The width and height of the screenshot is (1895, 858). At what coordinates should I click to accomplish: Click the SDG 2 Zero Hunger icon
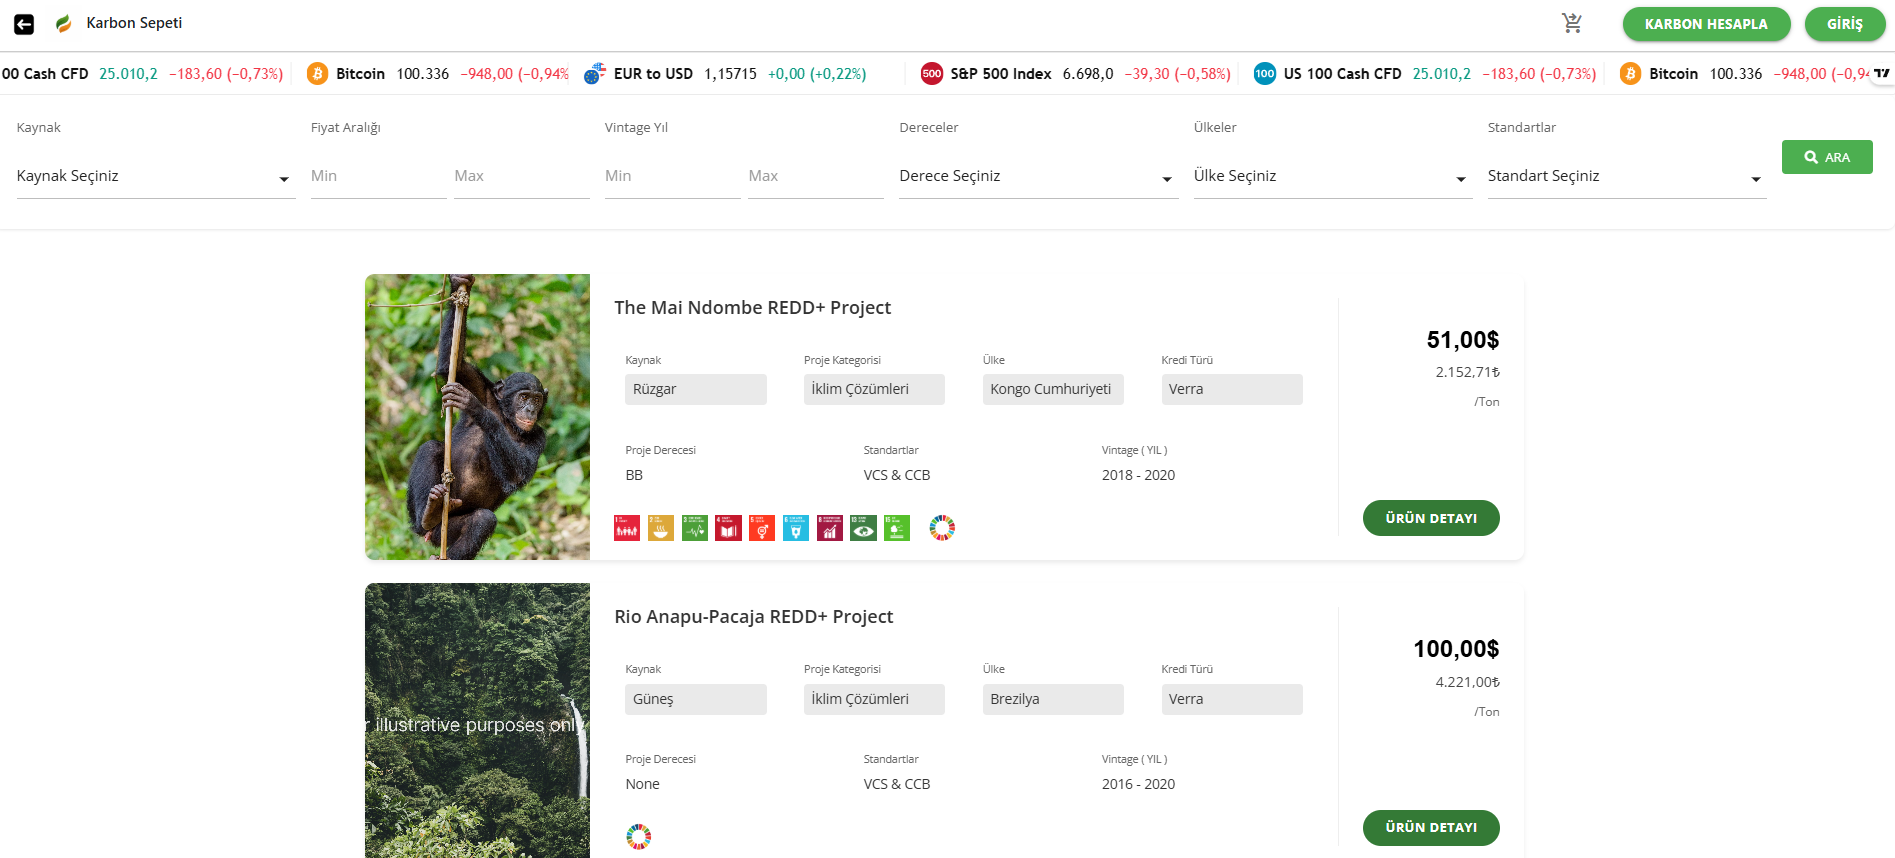[x=661, y=528]
